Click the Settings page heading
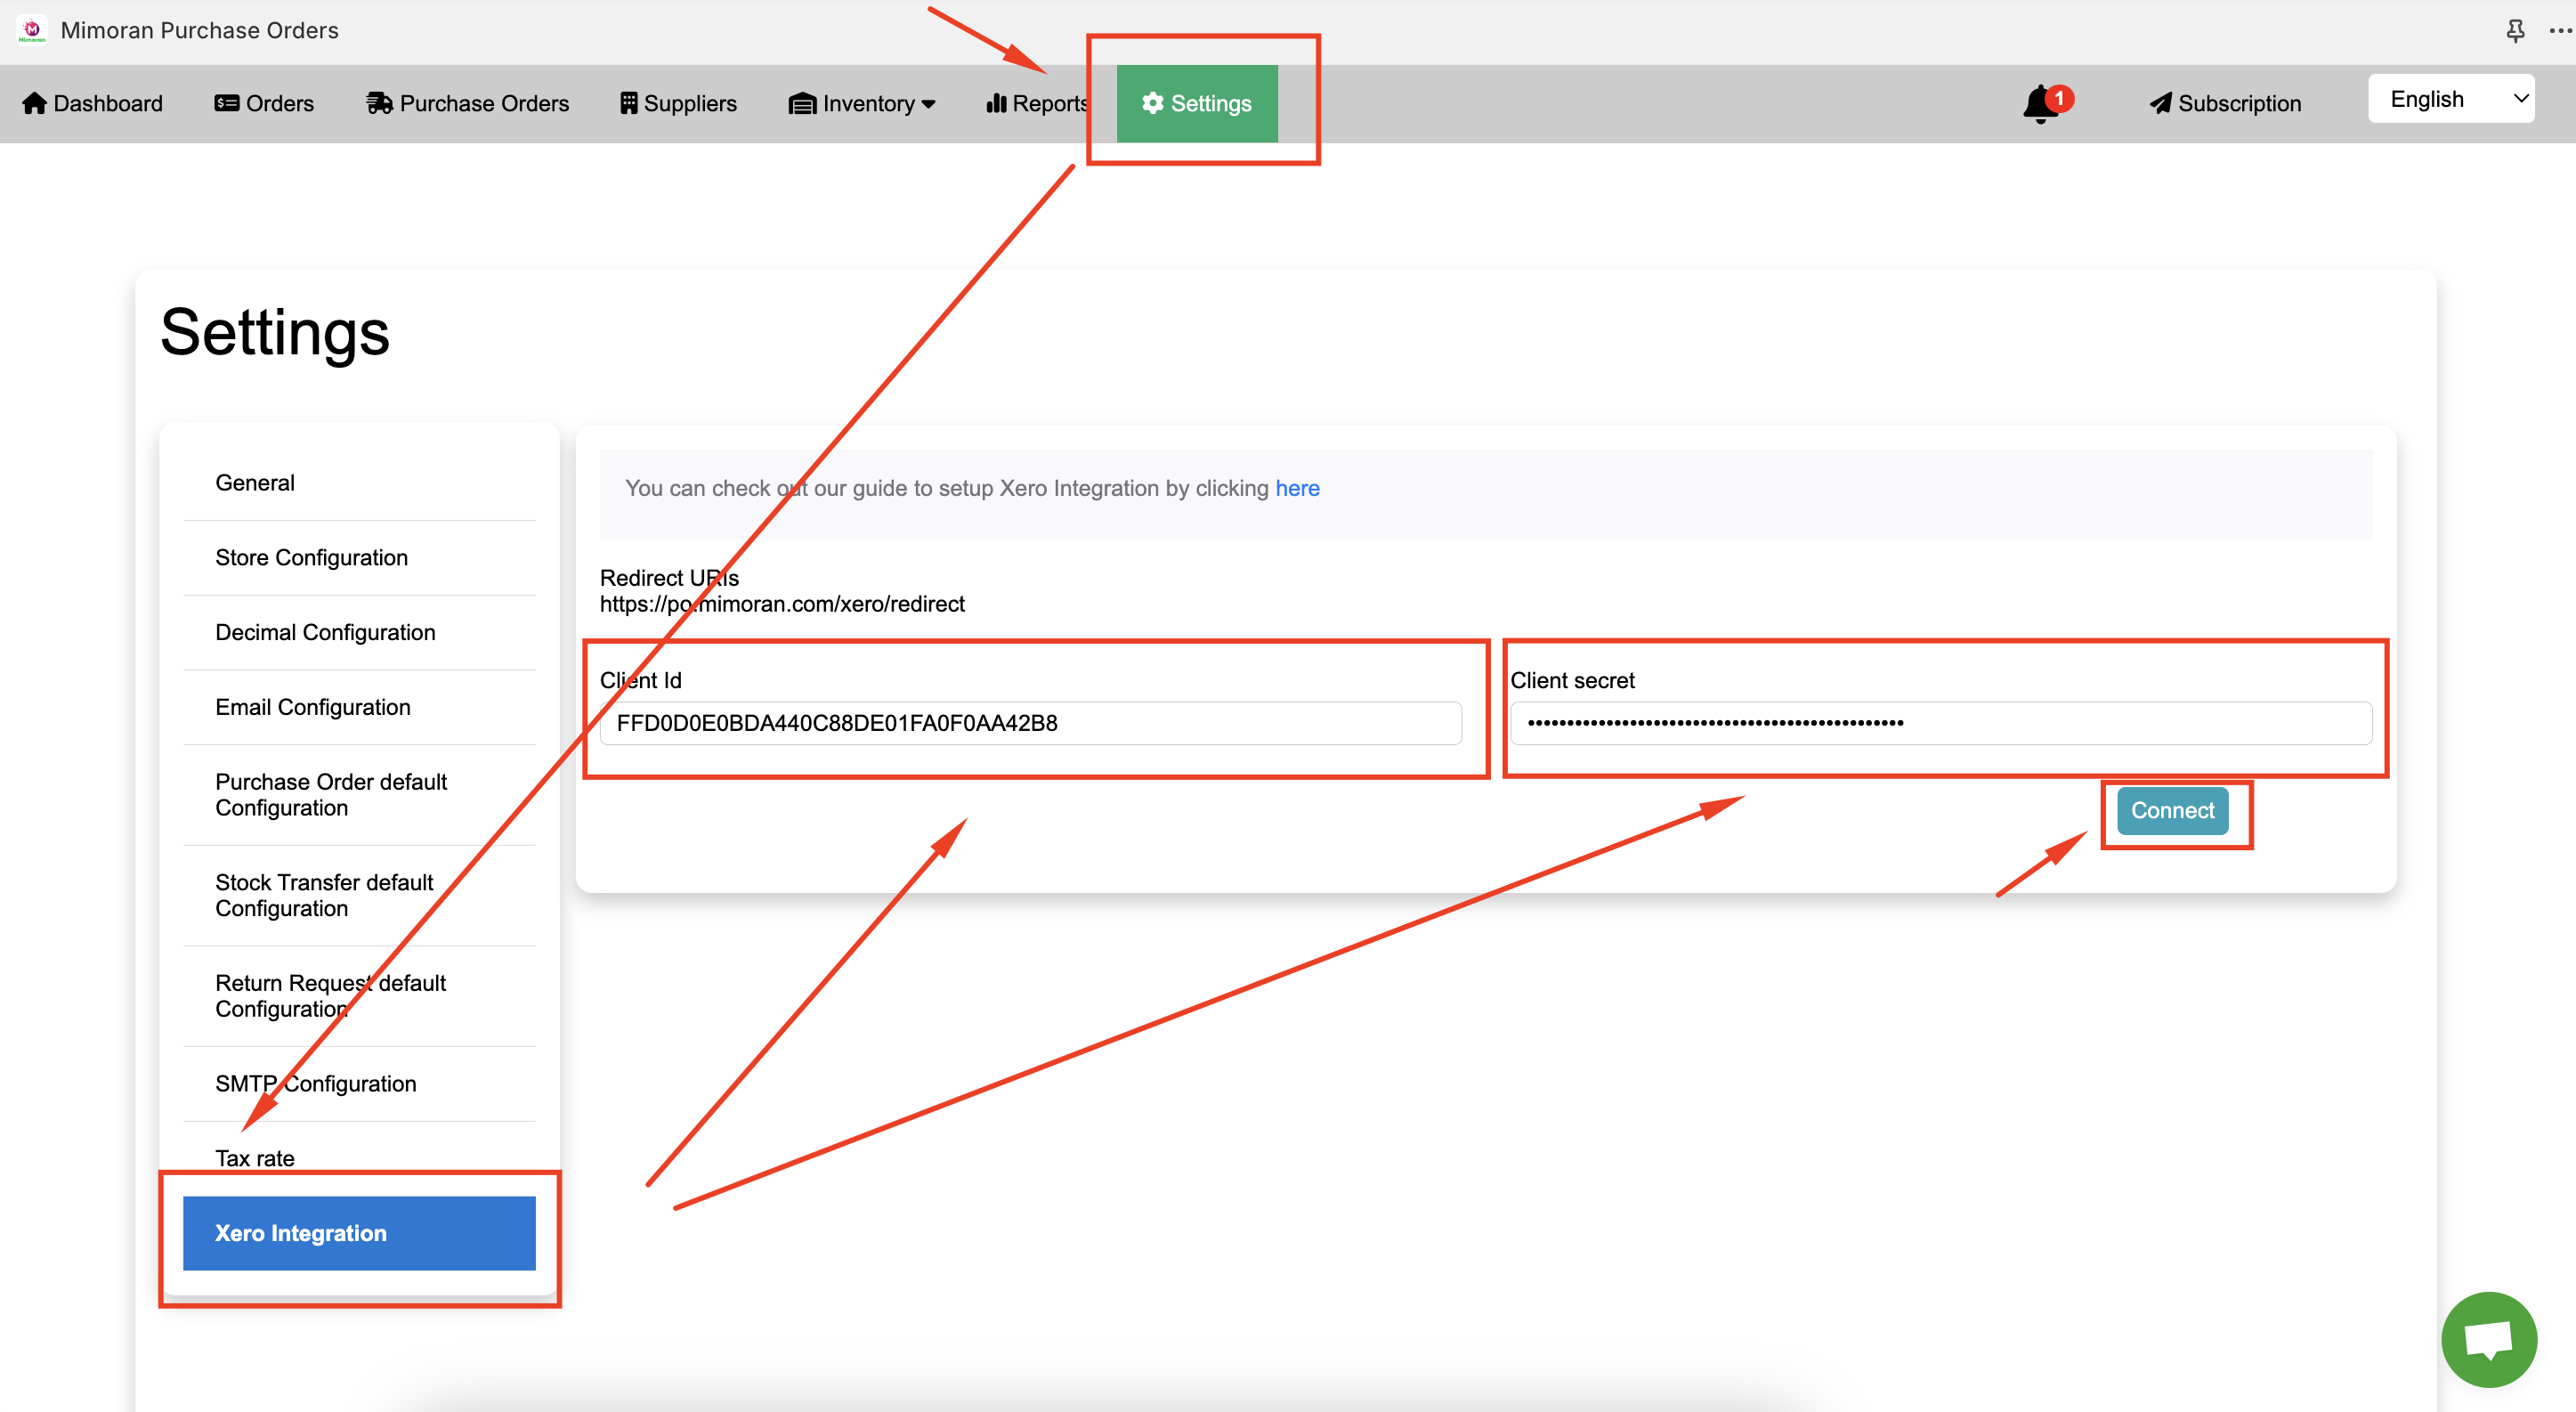Screen dimensions: 2576x1412 [x=275, y=333]
